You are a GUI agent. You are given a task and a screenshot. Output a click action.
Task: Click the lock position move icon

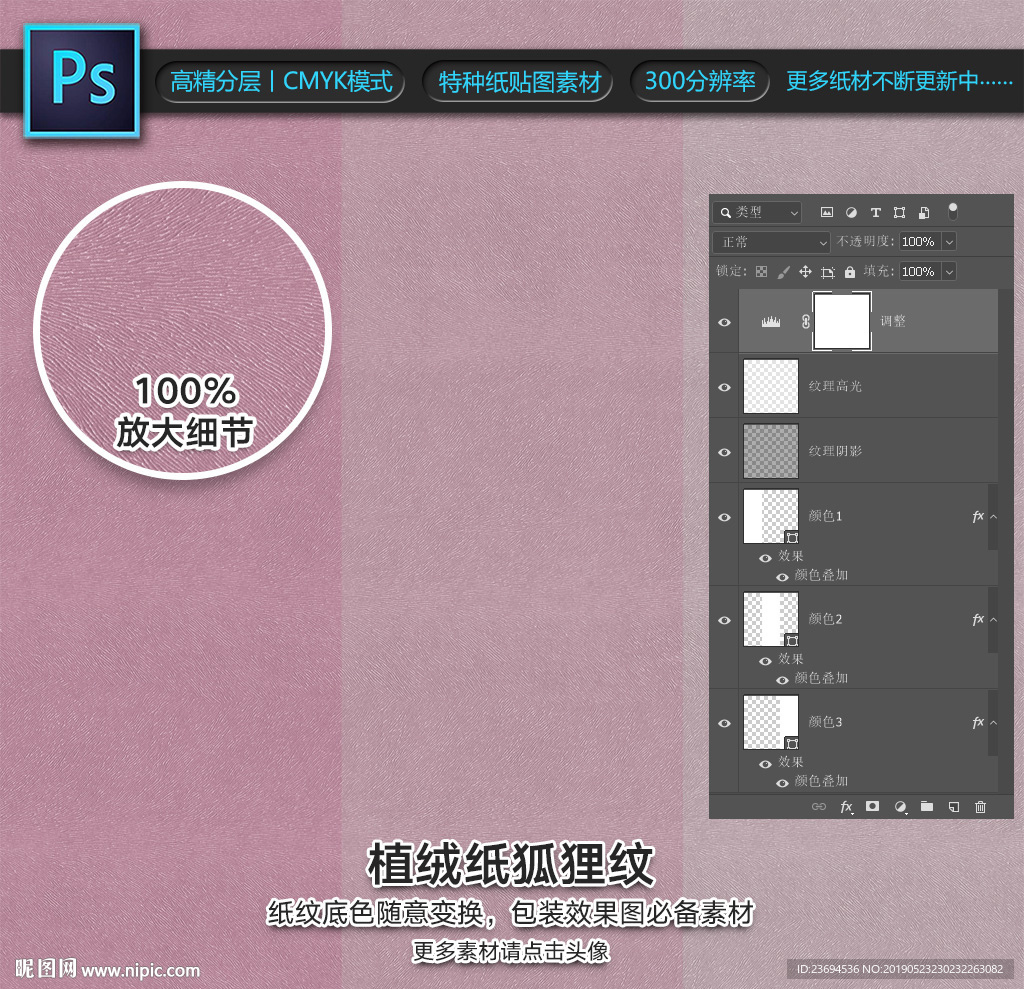pos(805,272)
